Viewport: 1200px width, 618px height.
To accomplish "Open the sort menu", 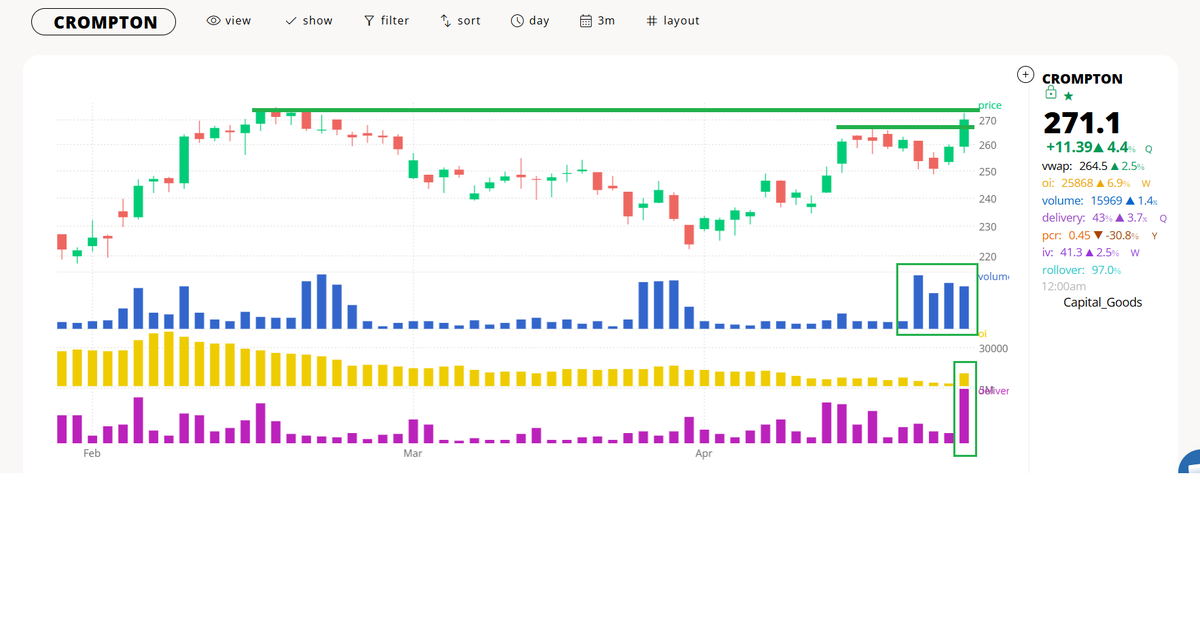I will [461, 20].
